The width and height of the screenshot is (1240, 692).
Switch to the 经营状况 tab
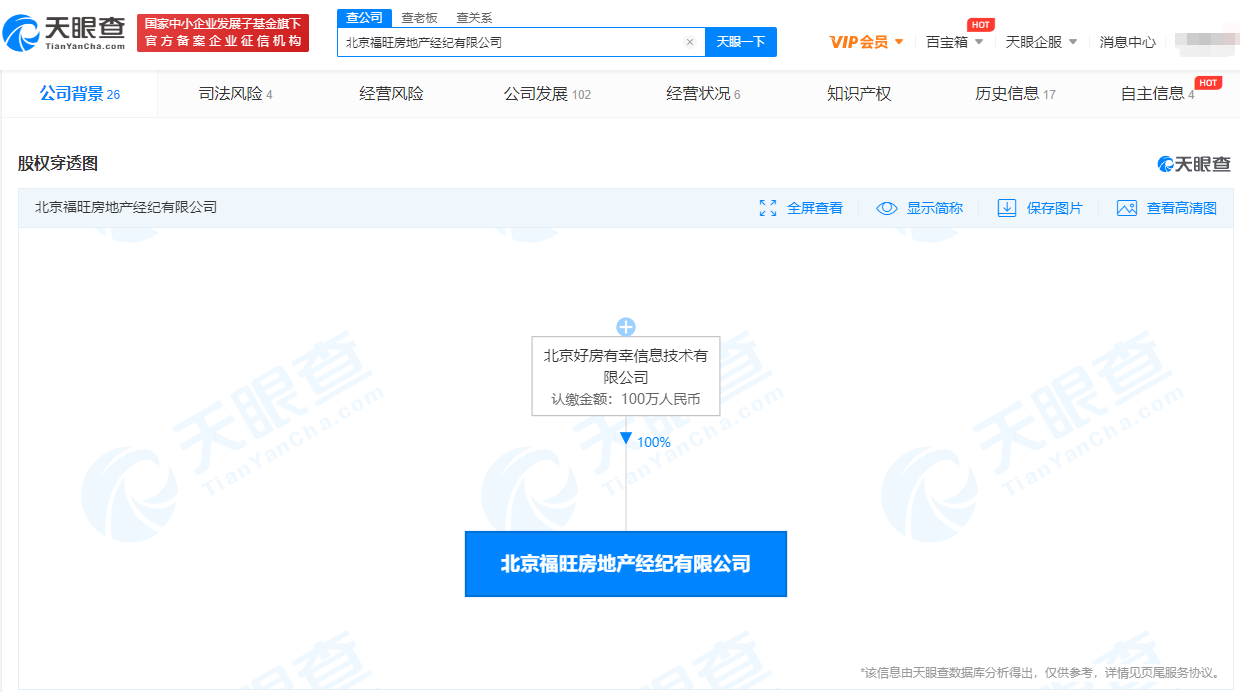[703, 94]
